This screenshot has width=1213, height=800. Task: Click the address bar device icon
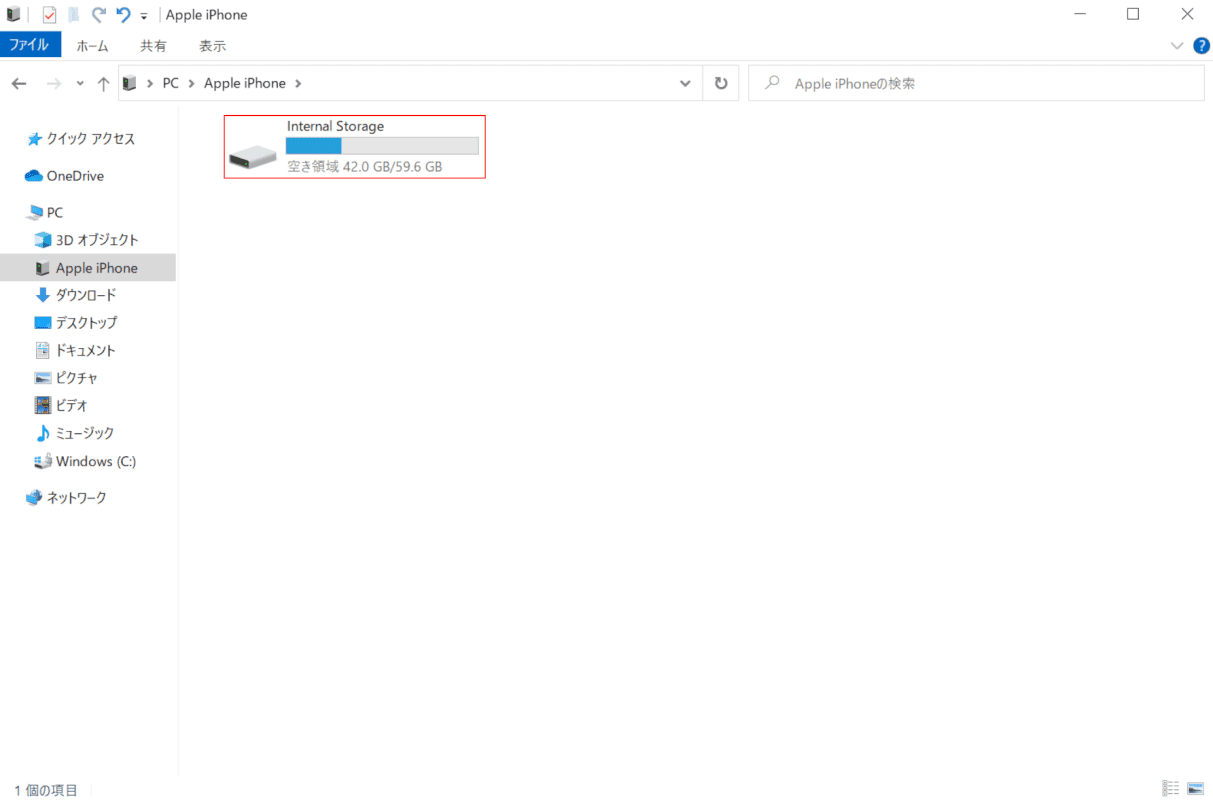click(x=129, y=84)
